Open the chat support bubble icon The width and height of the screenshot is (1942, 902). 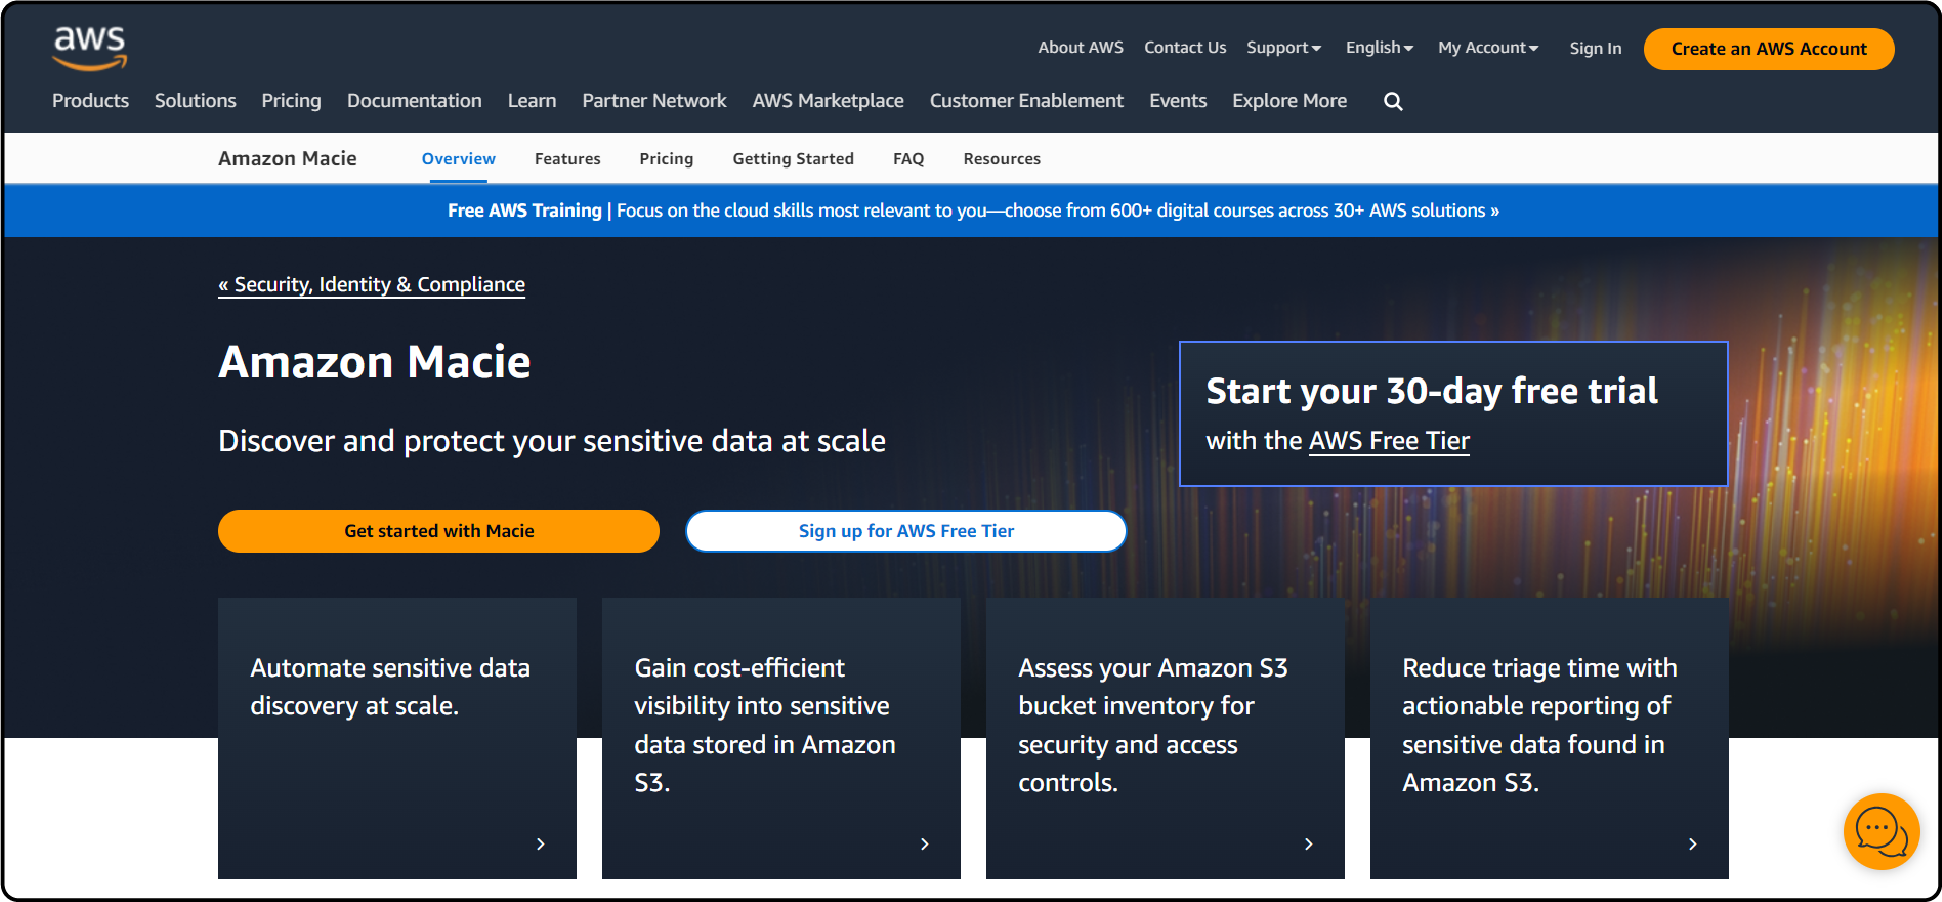[1881, 832]
